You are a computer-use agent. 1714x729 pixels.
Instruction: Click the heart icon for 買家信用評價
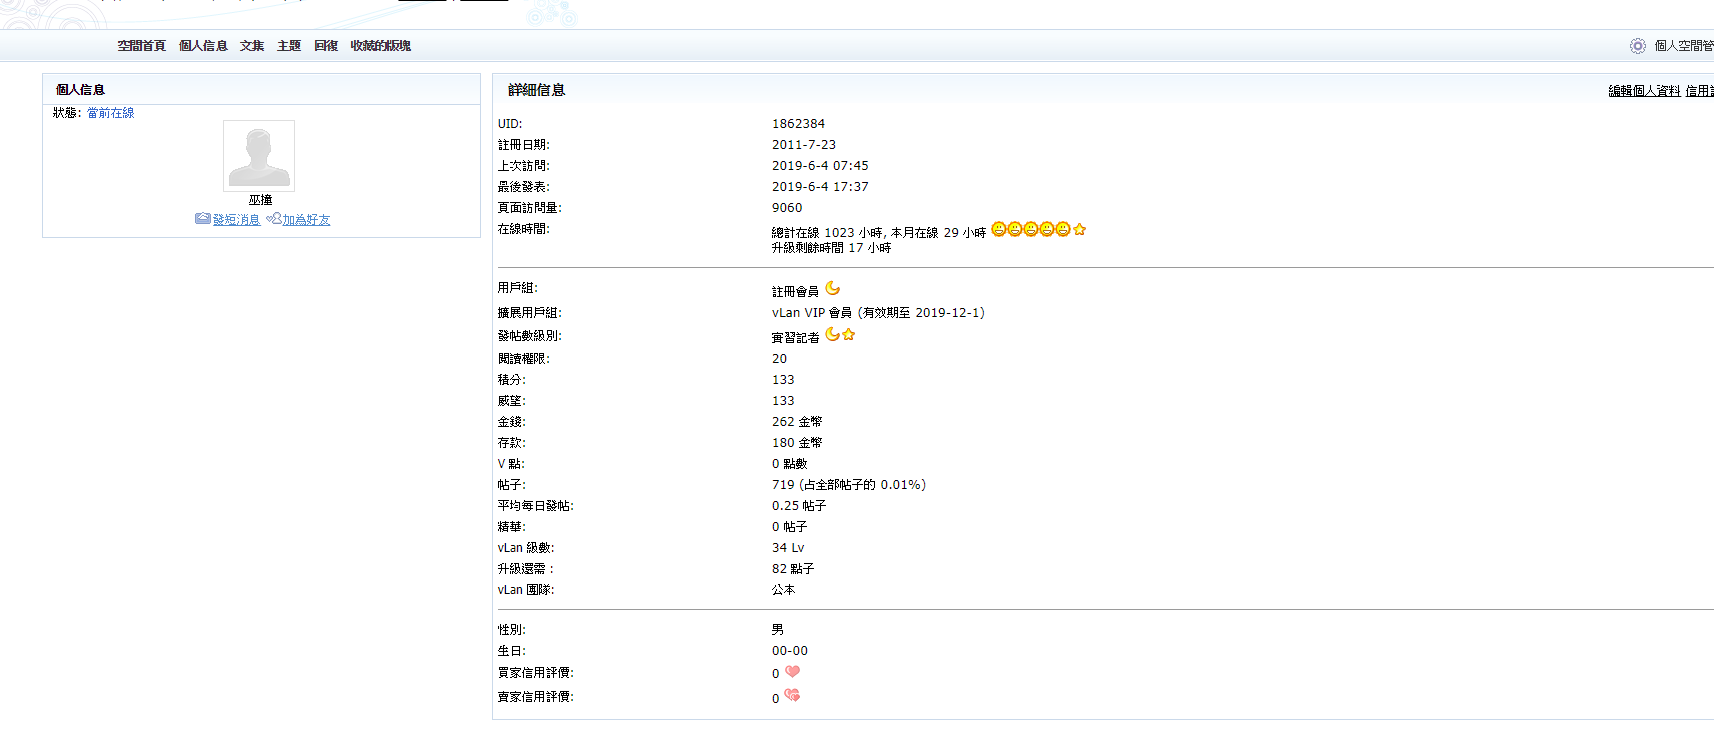[792, 672]
